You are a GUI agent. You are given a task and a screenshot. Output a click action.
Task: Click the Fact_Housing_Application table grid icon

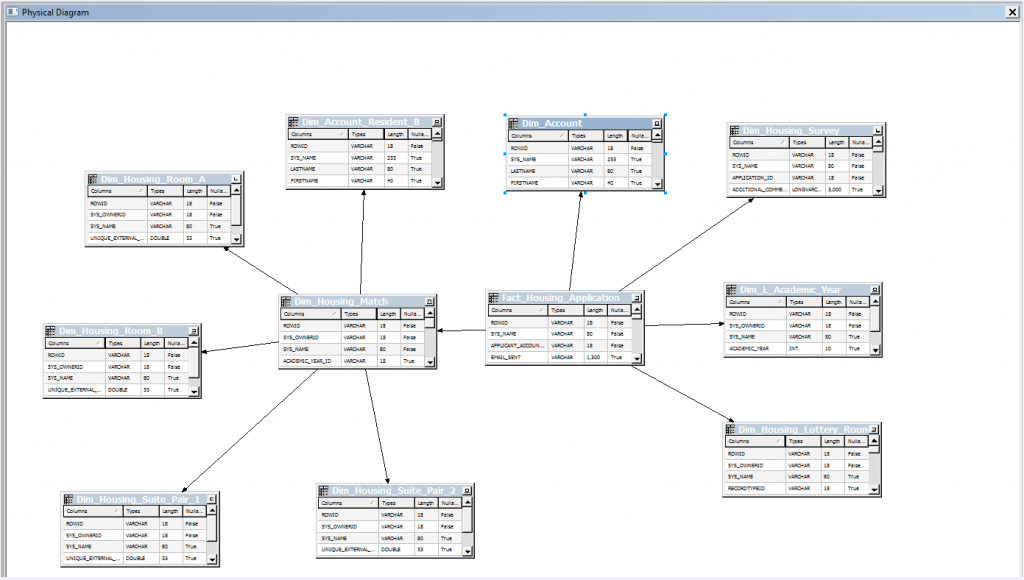pos(493,298)
